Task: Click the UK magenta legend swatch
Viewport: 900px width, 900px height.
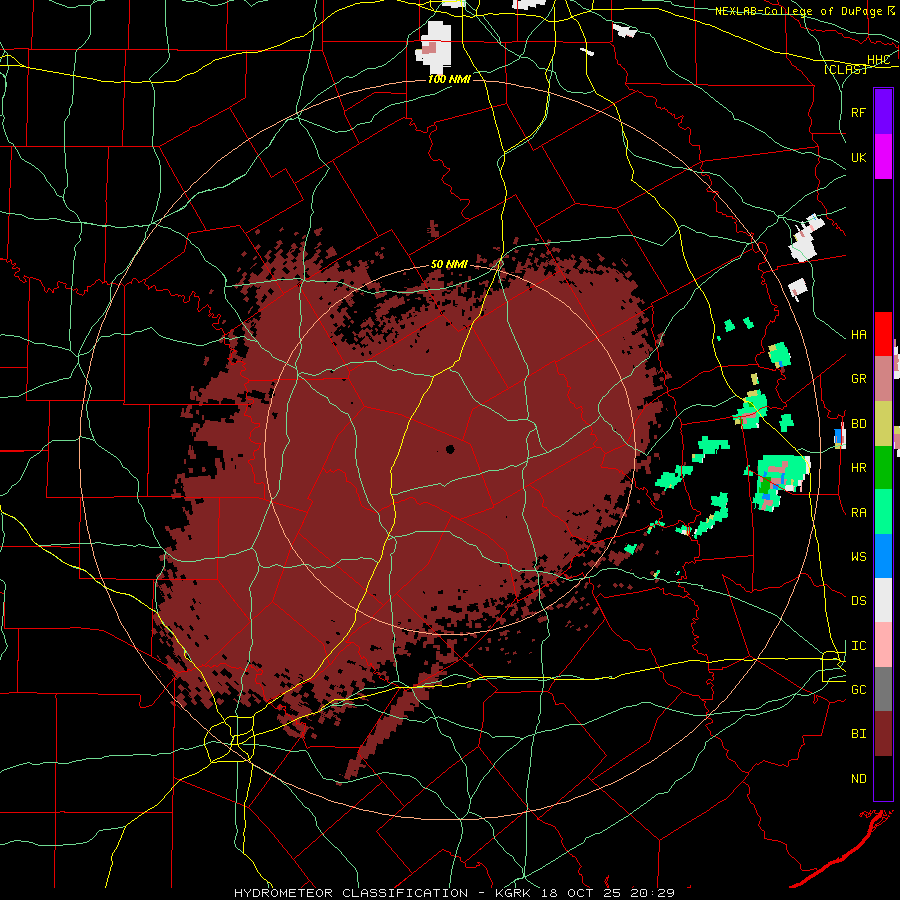Action: (x=883, y=157)
